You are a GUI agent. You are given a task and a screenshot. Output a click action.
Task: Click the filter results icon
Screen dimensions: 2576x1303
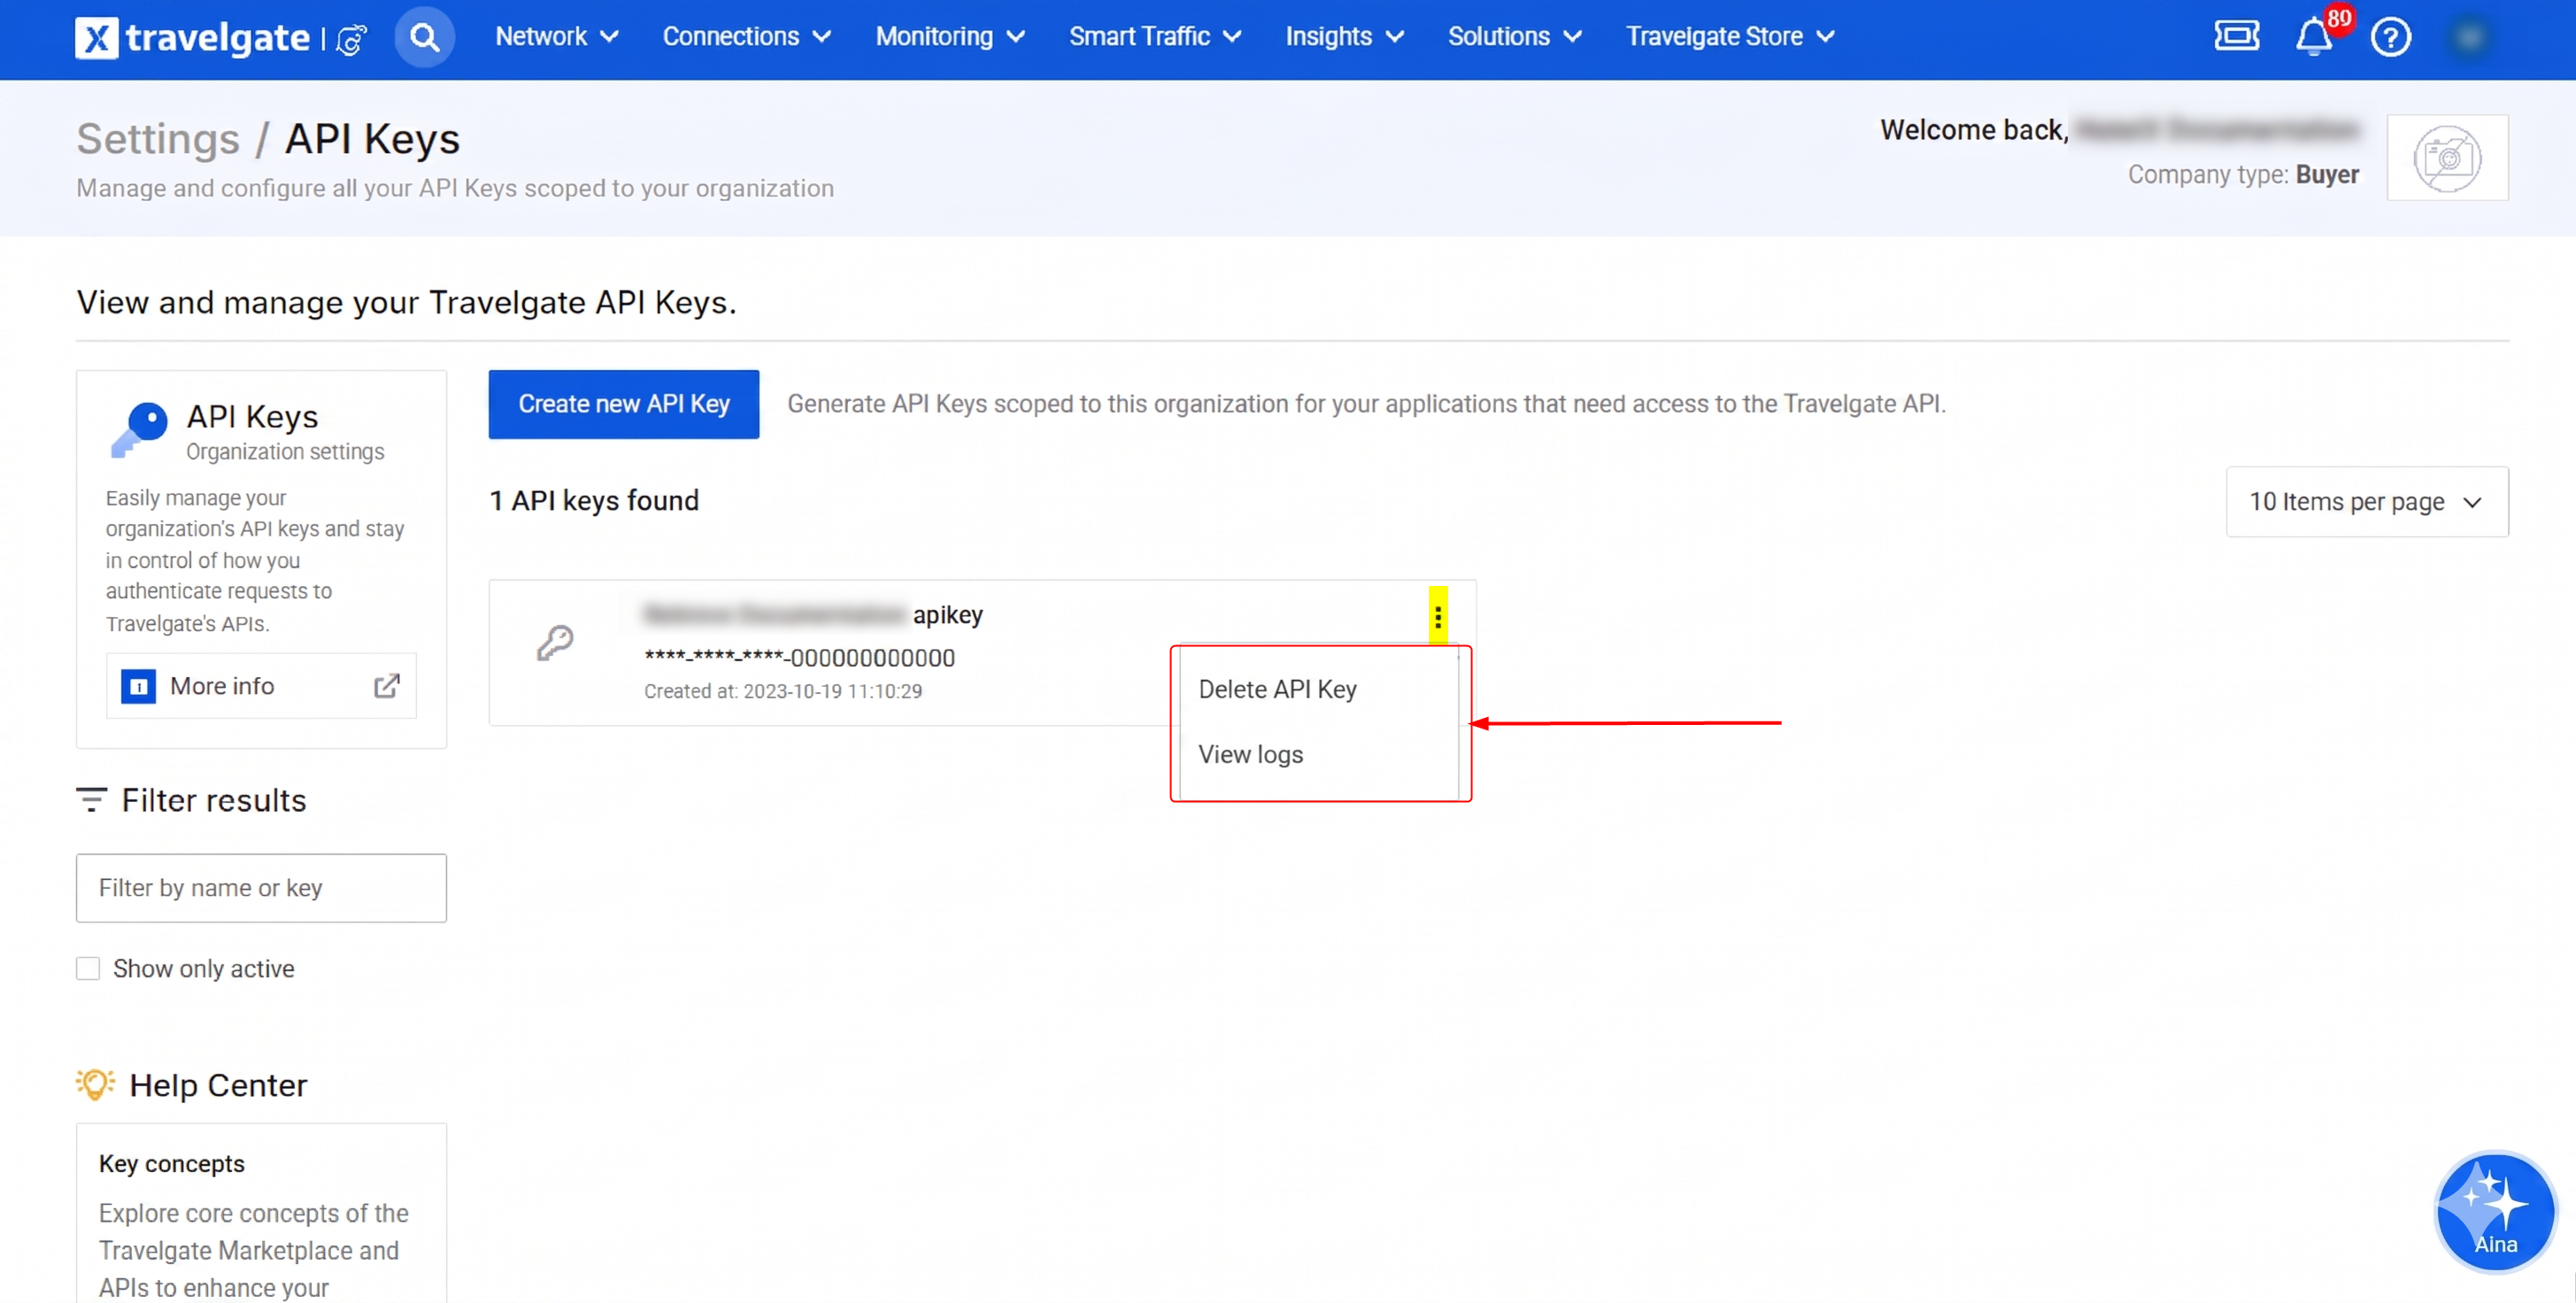(x=91, y=800)
